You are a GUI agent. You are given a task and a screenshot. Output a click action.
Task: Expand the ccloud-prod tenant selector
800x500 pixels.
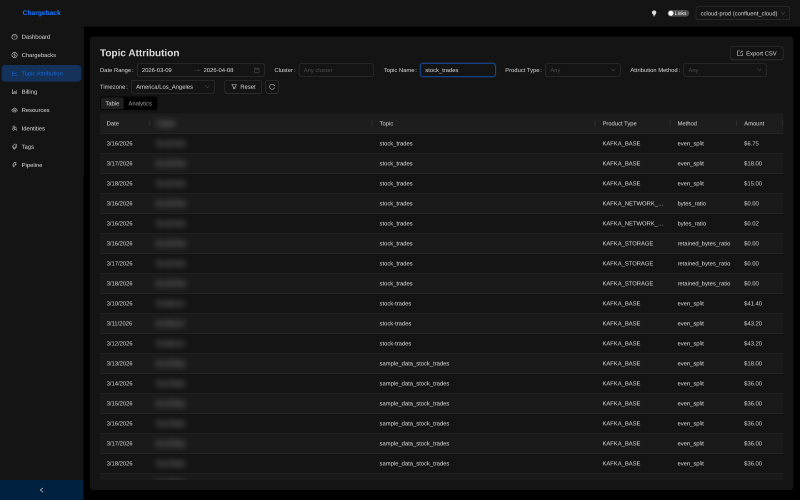[742, 13]
